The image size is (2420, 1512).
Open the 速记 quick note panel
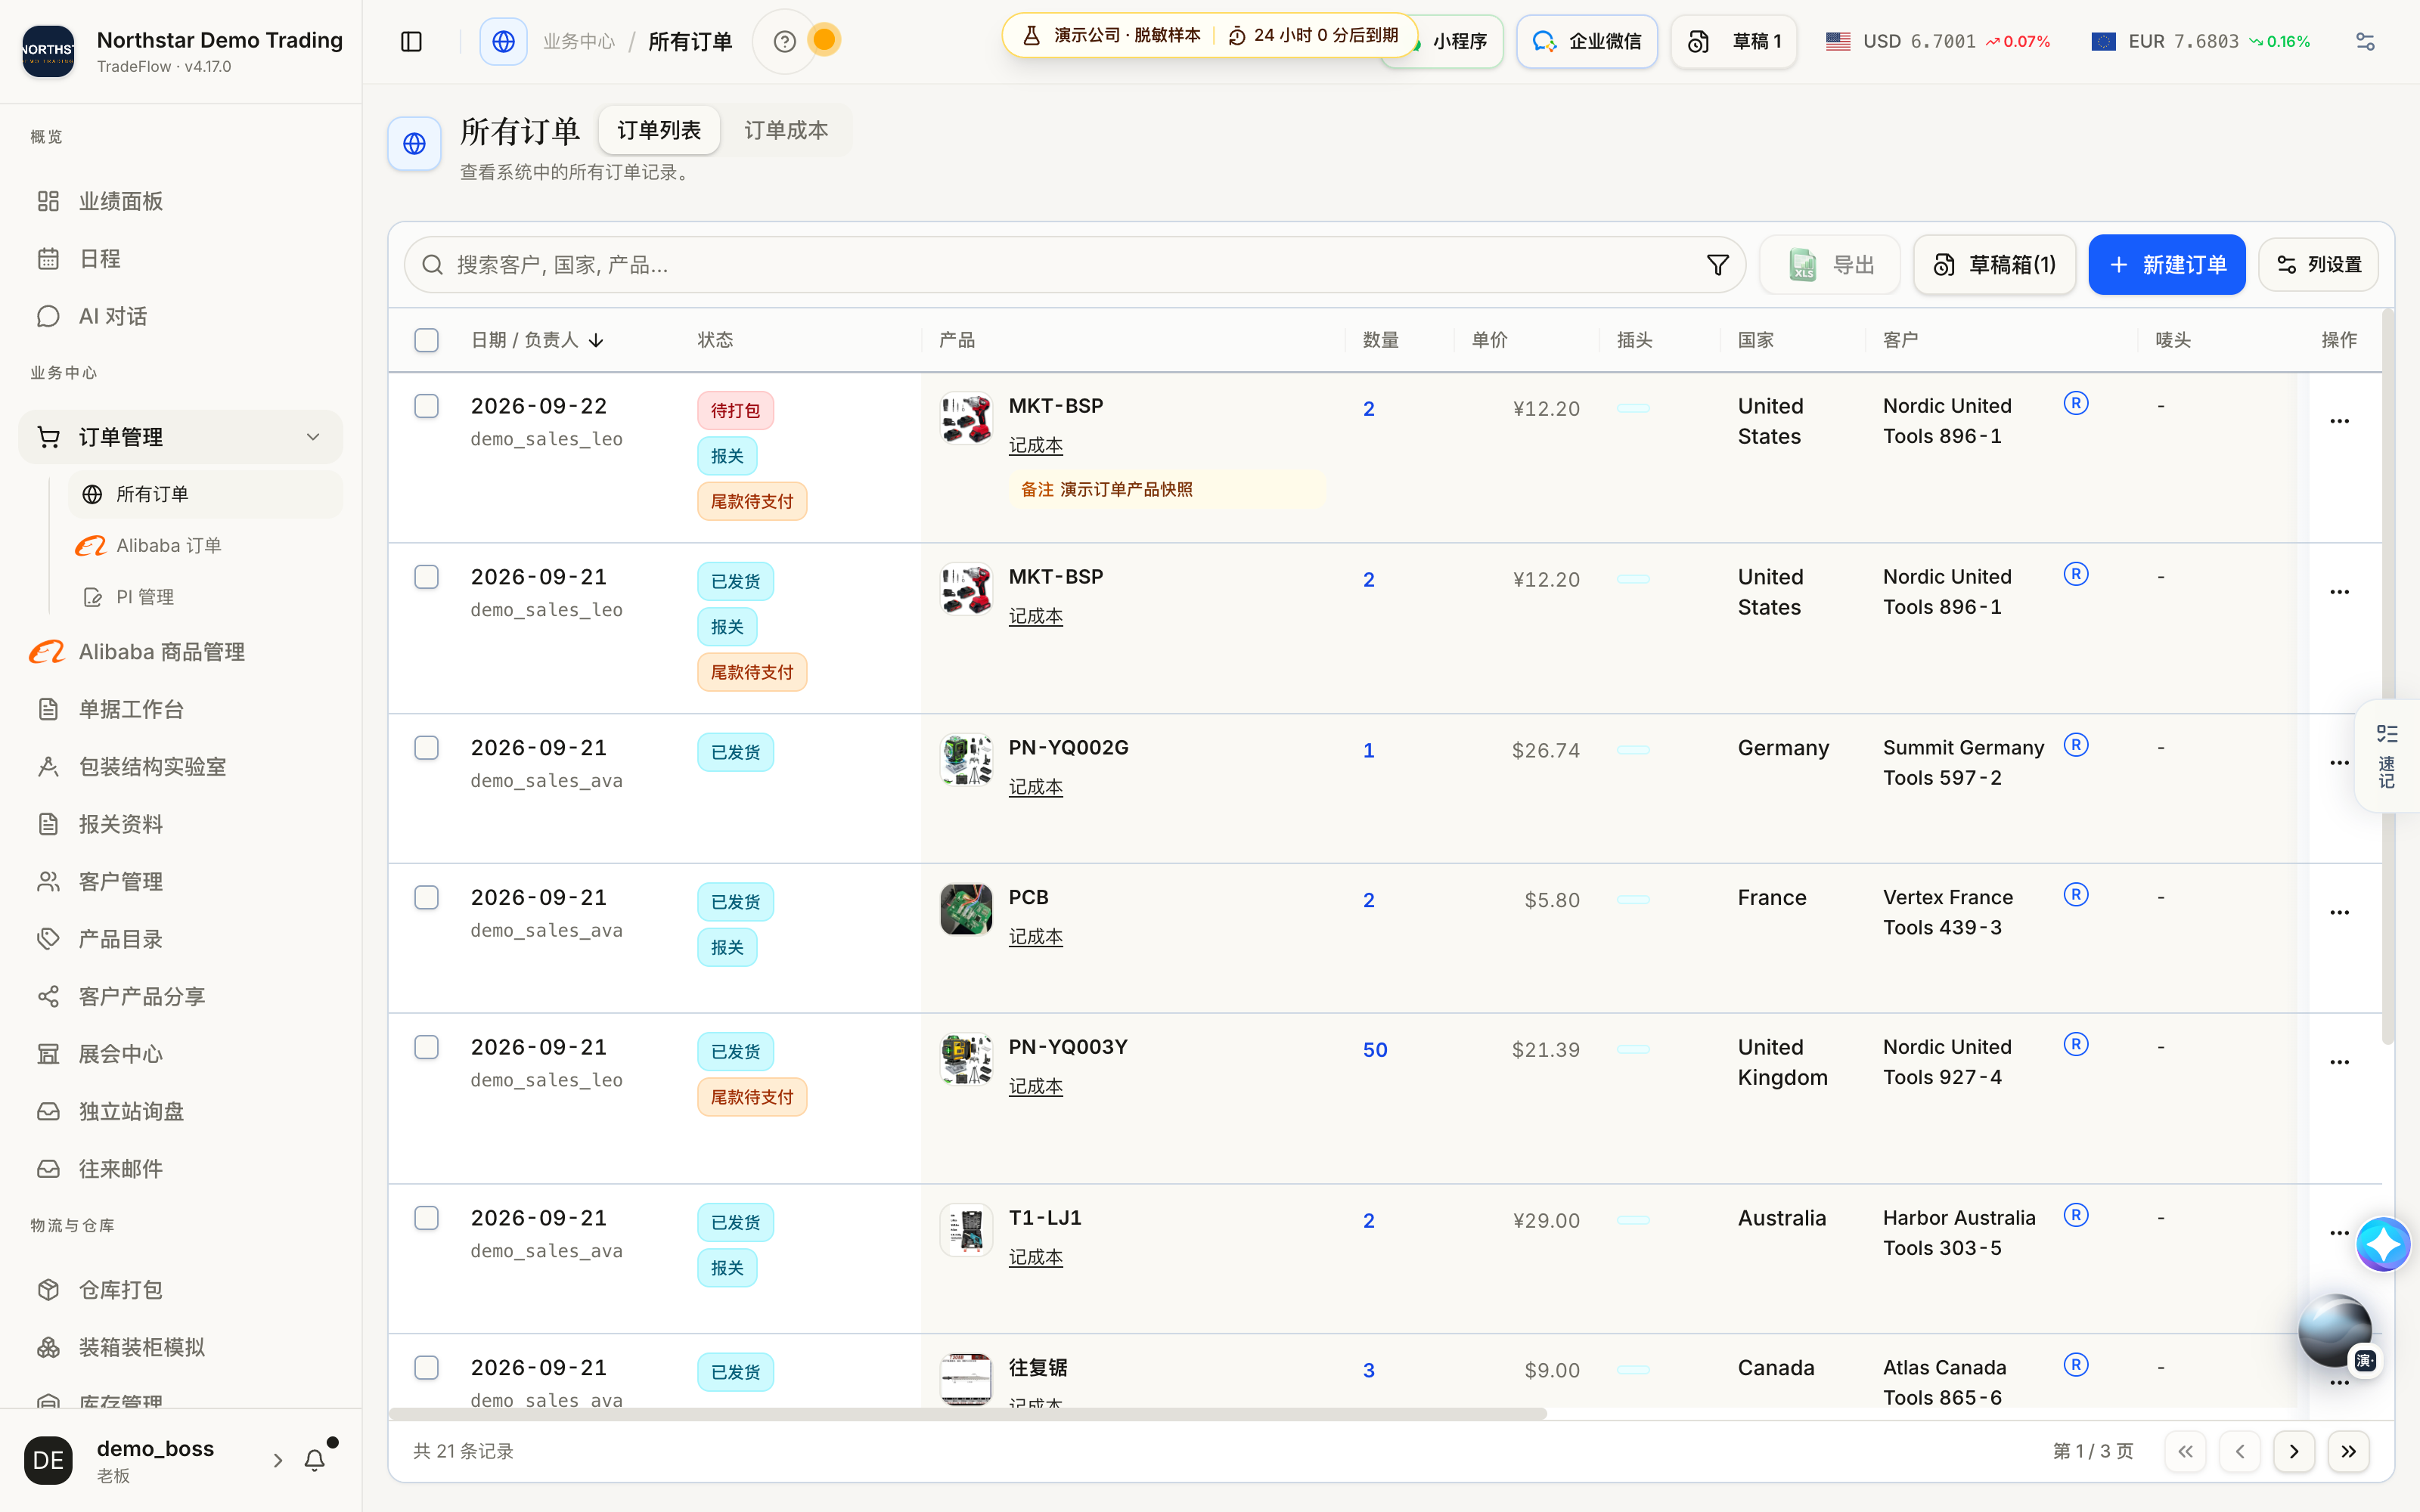[x=2387, y=756]
